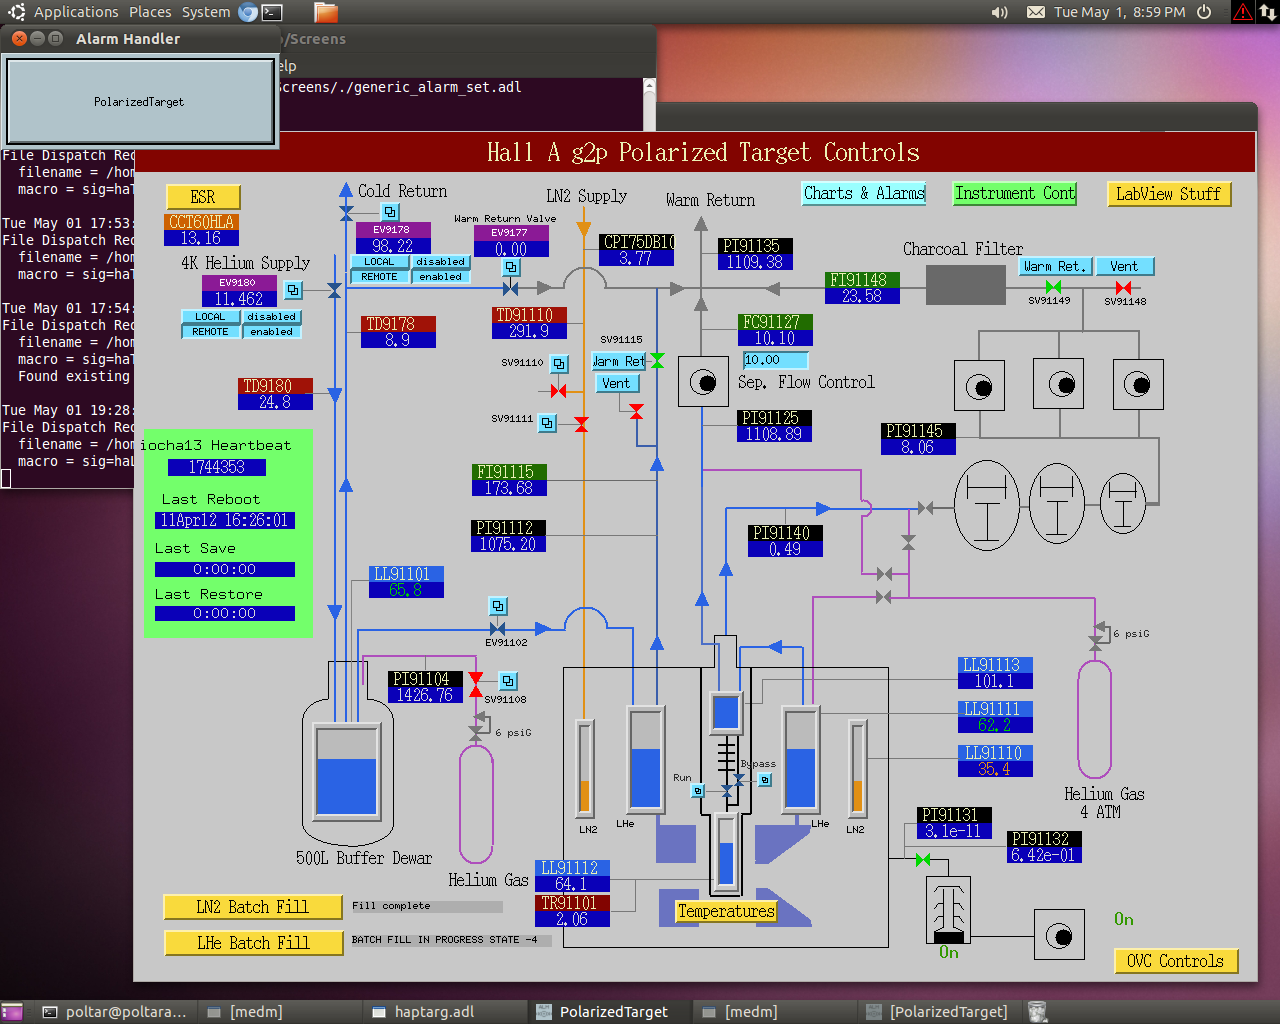1280x1024 pixels.
Task: Click the red SV91148 valve symbol
Action: [1123, 288]
